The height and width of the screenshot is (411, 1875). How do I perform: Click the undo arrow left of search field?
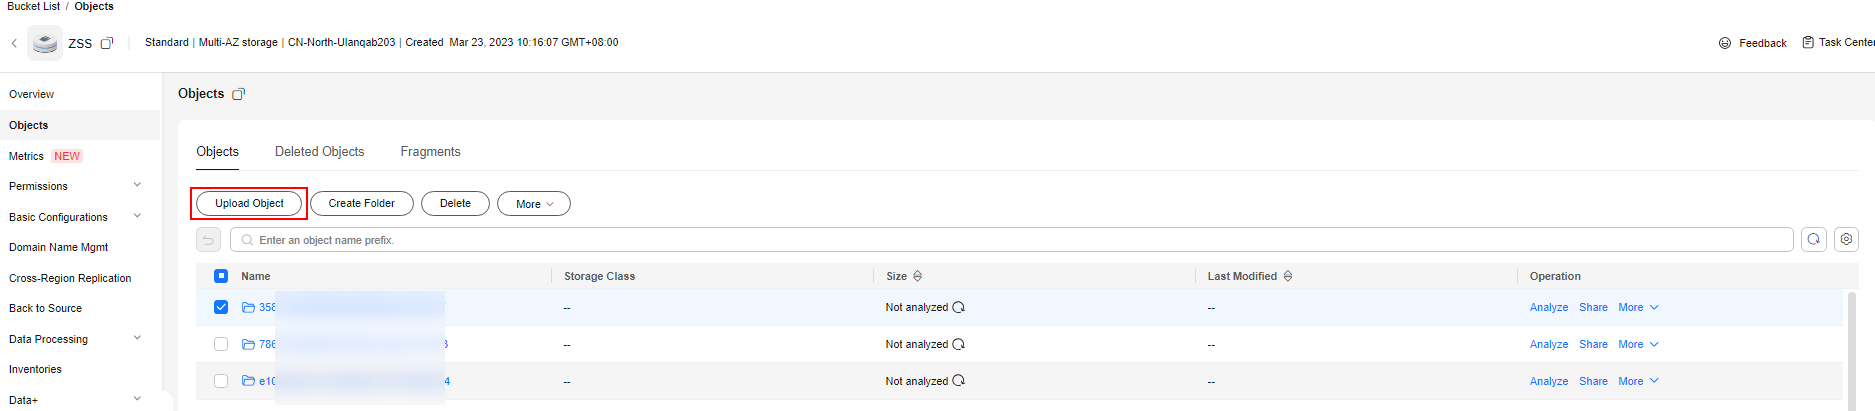pyautogui.click(x=208, y=240)
